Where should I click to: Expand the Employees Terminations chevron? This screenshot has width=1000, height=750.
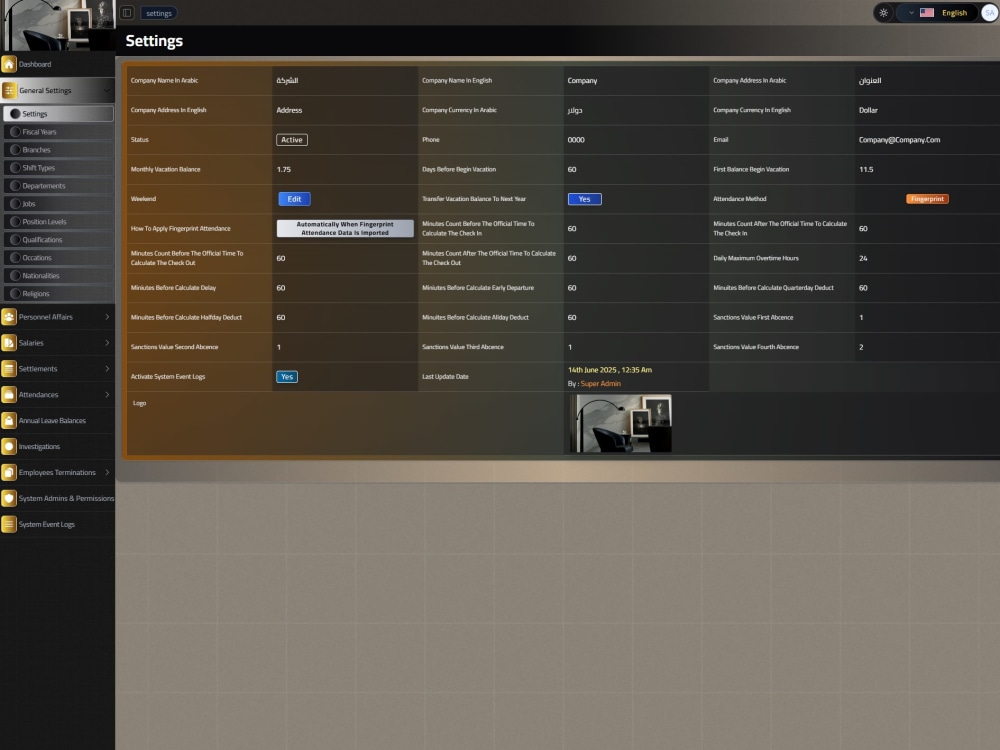tap(107, 473)
